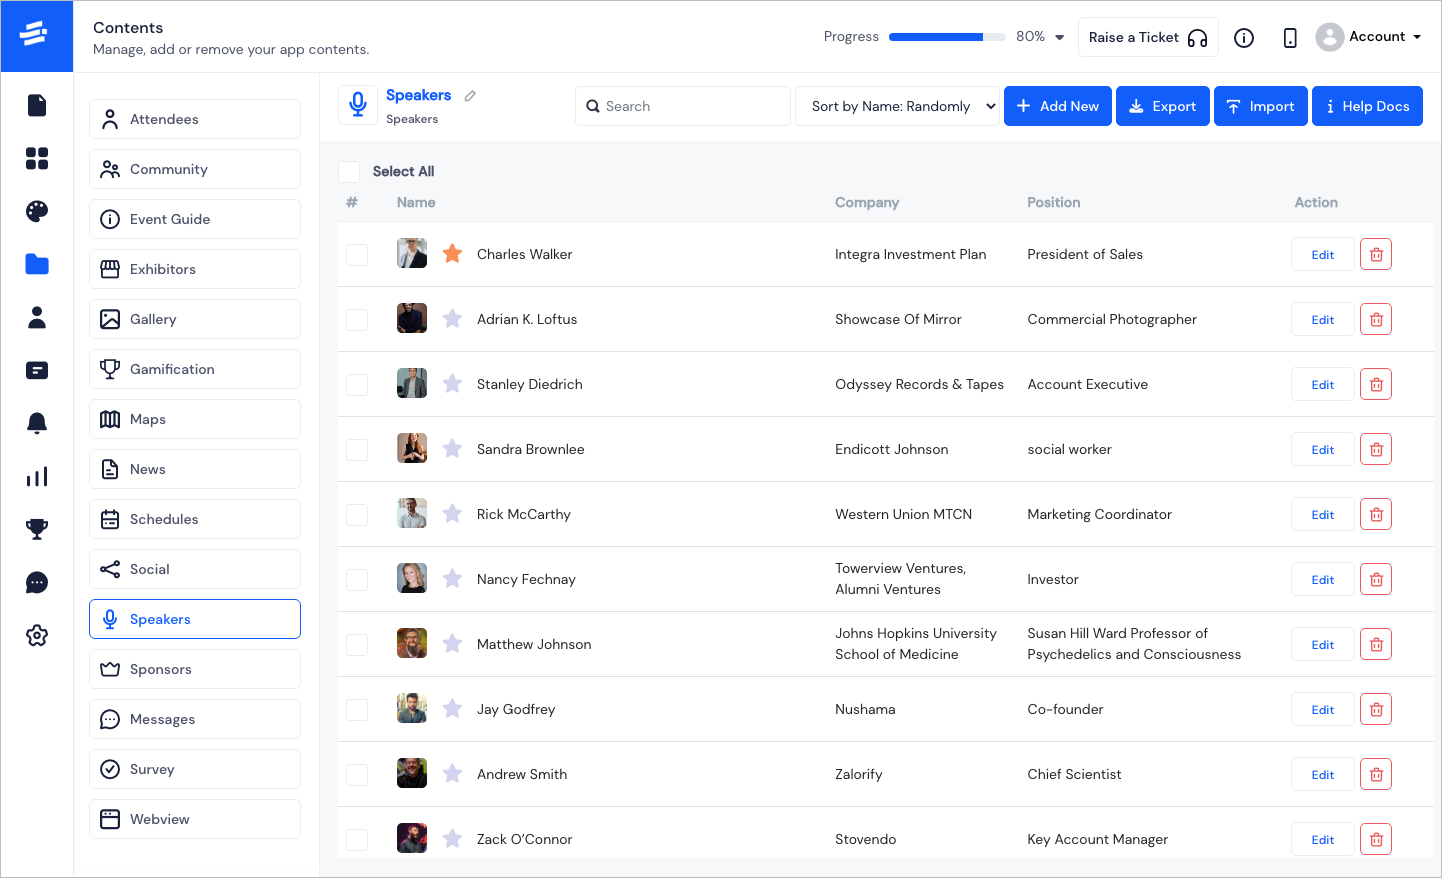This screenshot has width=1442, height=878.
Task: Open the bell notifications icon in the left rail
Action: point(37,423)
